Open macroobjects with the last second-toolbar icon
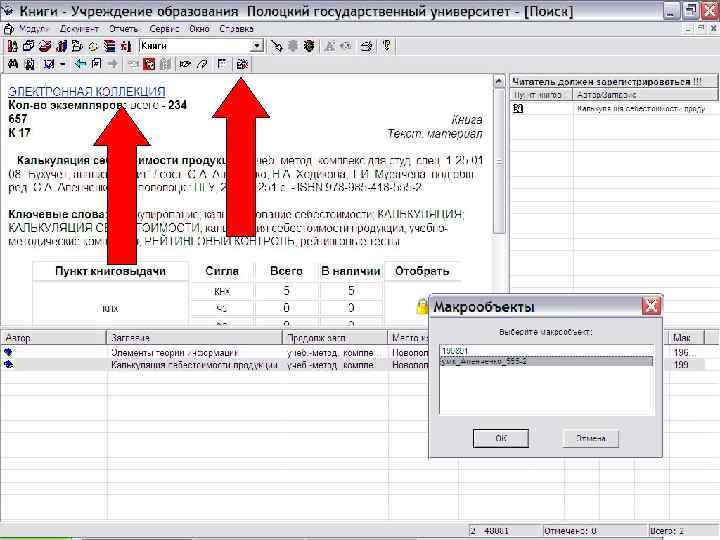The height and width of the screenshot is (540, 720). pyautogui.click(x=242, y=64)
